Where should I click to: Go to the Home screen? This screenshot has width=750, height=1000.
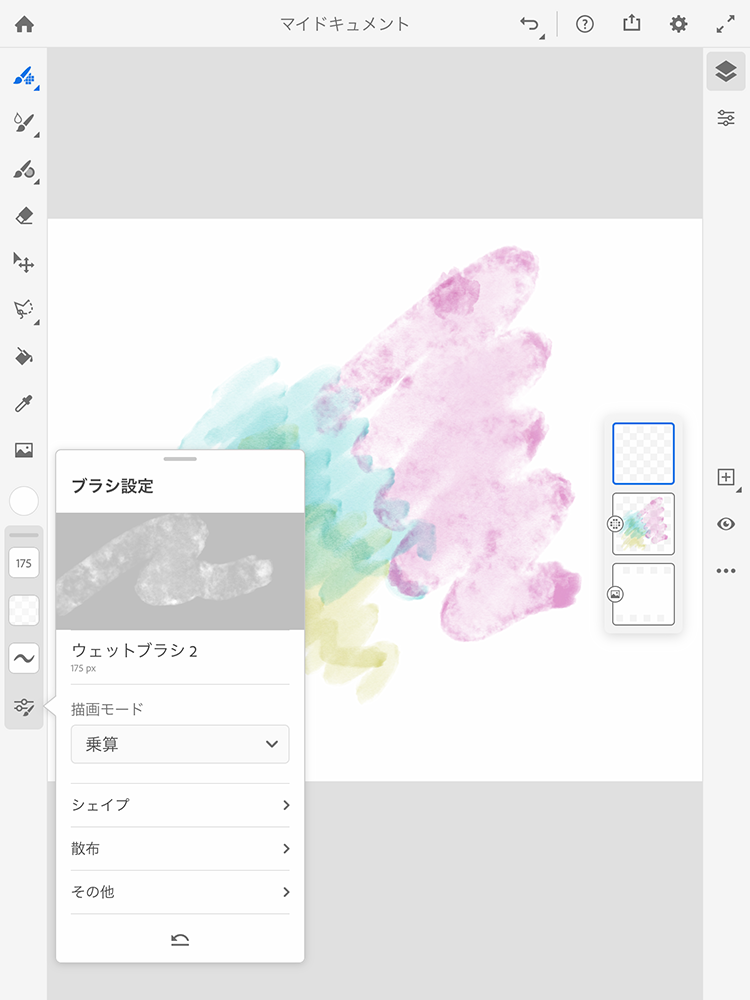click(x=24, y=24)
